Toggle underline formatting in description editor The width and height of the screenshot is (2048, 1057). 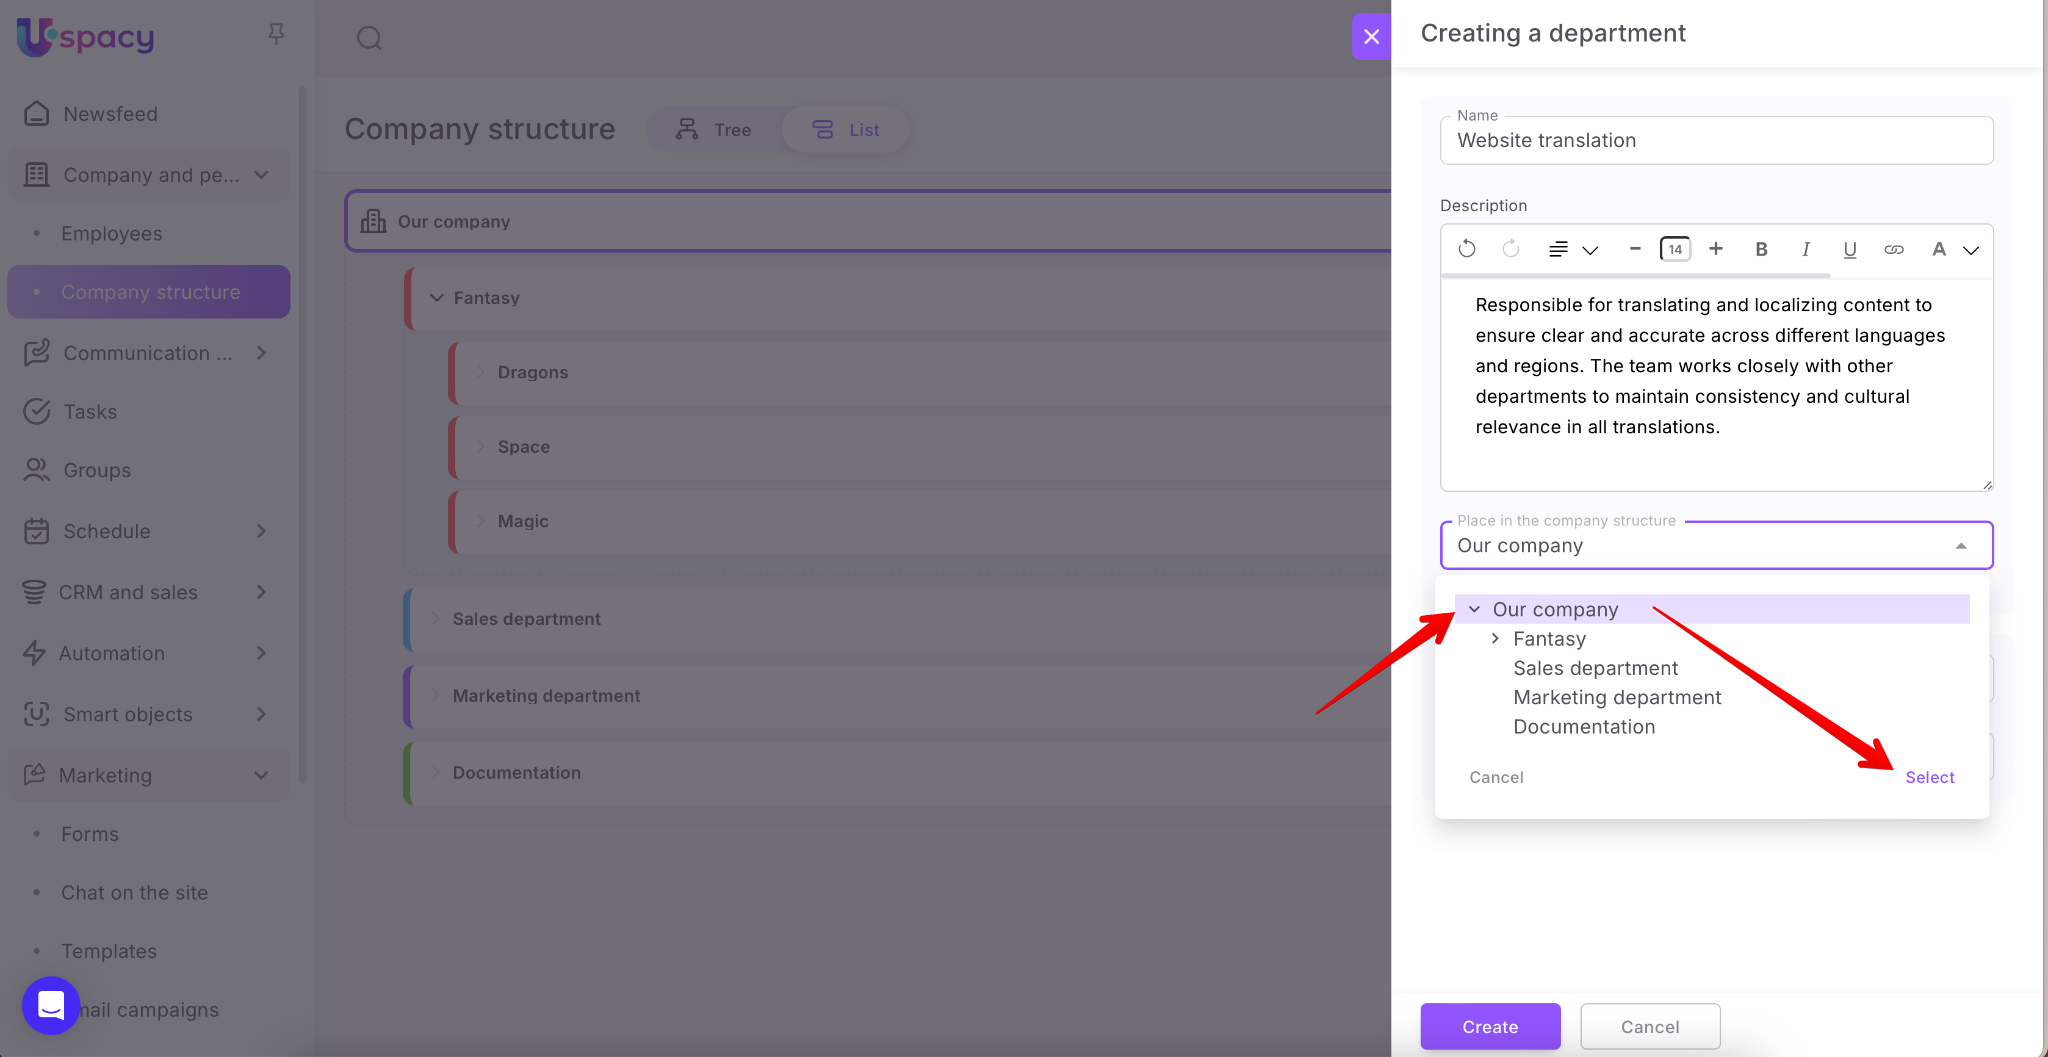(1849, 249)
